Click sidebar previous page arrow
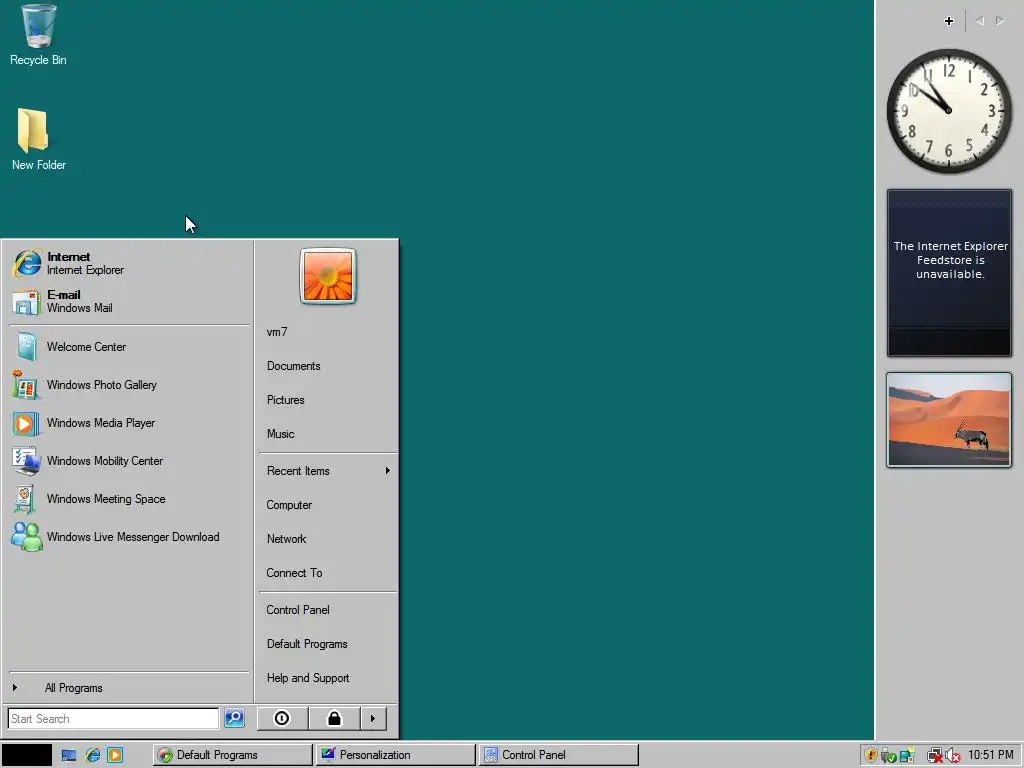This screenshot has width=1024, height=768. click(980, 21)
